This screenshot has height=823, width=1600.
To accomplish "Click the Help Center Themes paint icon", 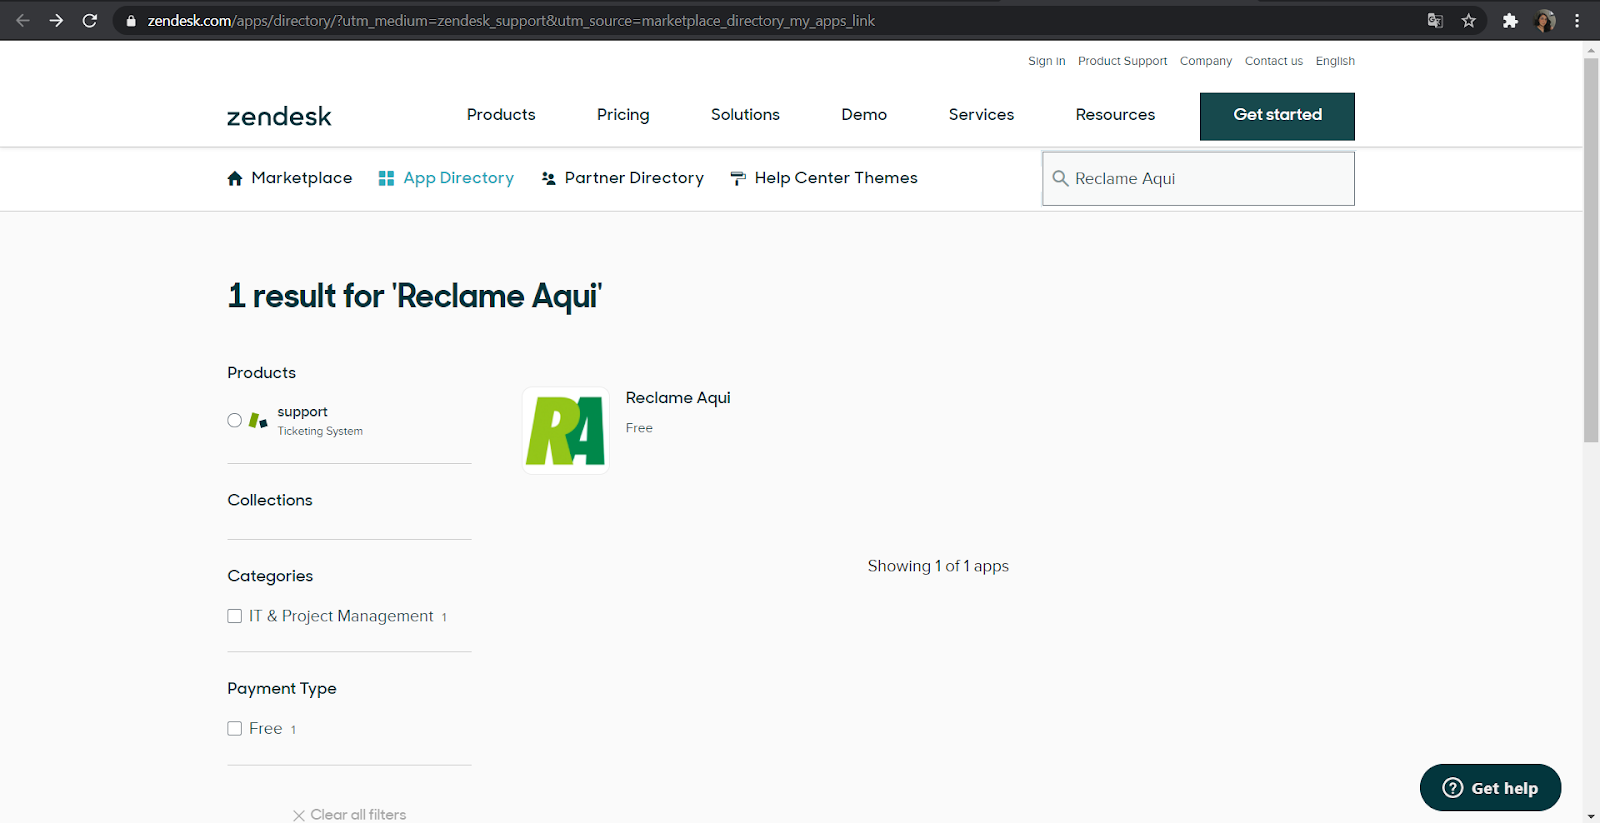I will (738, 178).
